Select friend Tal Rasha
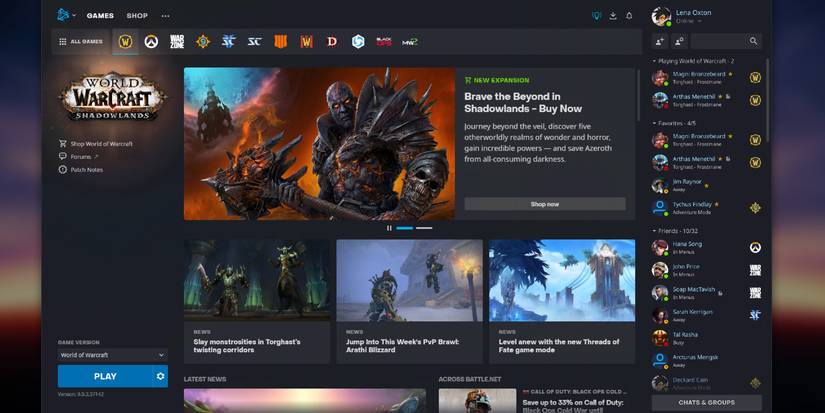Image resolution: width=825 pixels, height=413 pixels. [705, 338]
